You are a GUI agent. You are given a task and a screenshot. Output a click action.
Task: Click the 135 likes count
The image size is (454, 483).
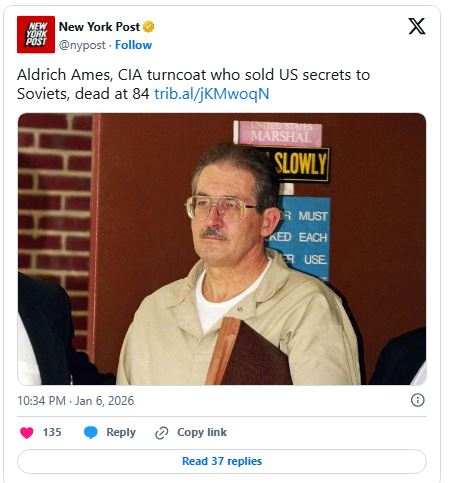click(x=52, y=432)
